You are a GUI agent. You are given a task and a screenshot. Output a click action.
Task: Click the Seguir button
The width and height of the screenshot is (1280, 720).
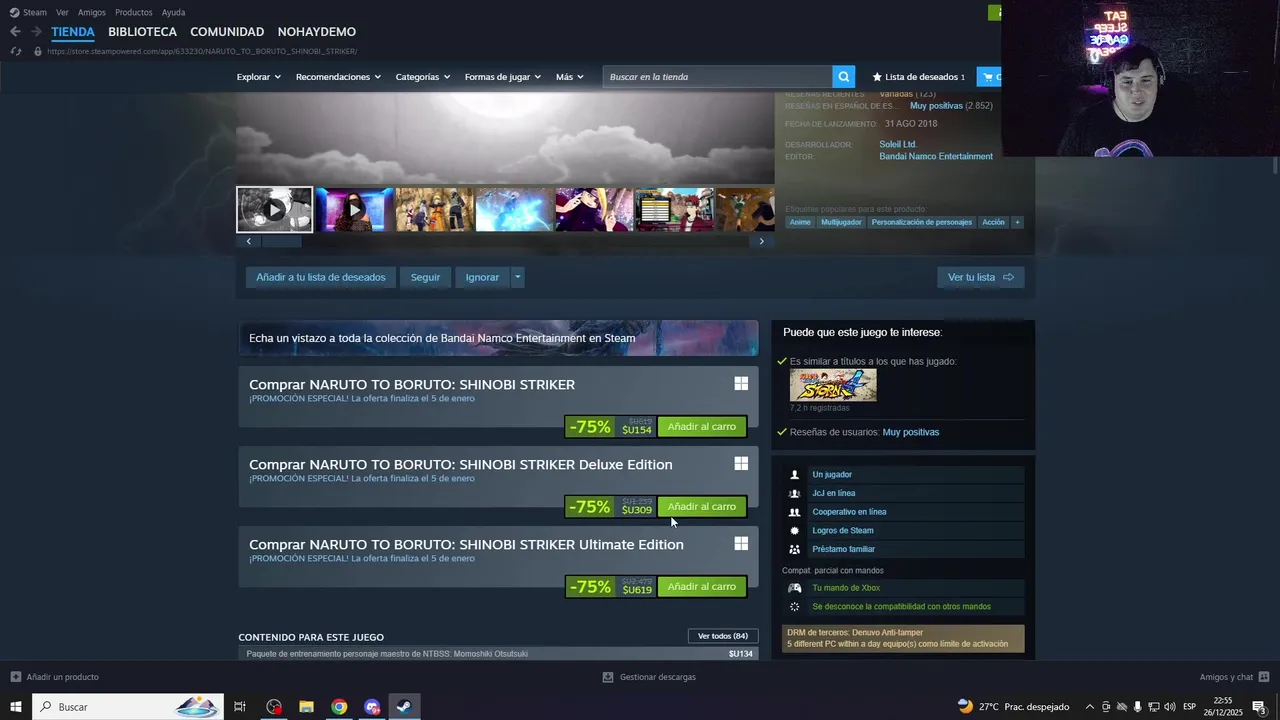(x=425, y=277)
